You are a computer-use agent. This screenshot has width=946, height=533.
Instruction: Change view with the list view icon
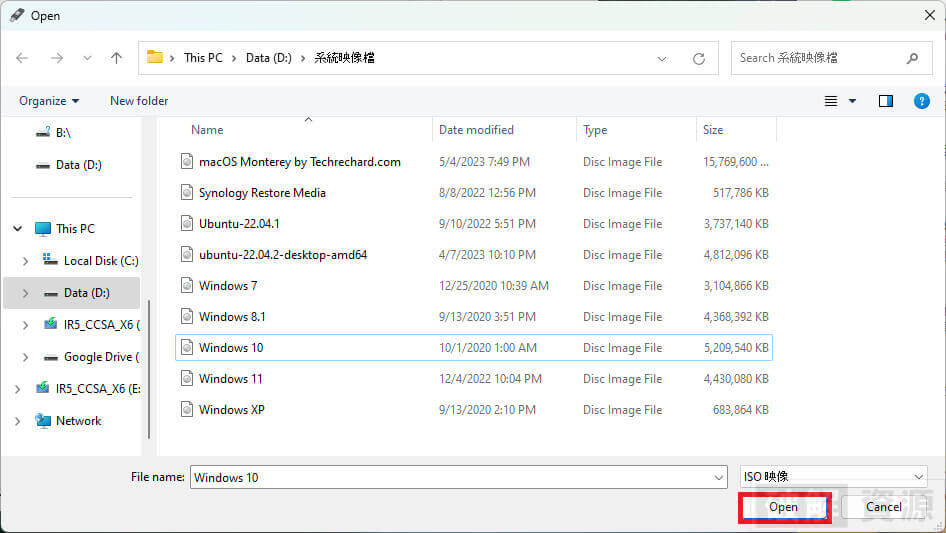tap(831, 101)
